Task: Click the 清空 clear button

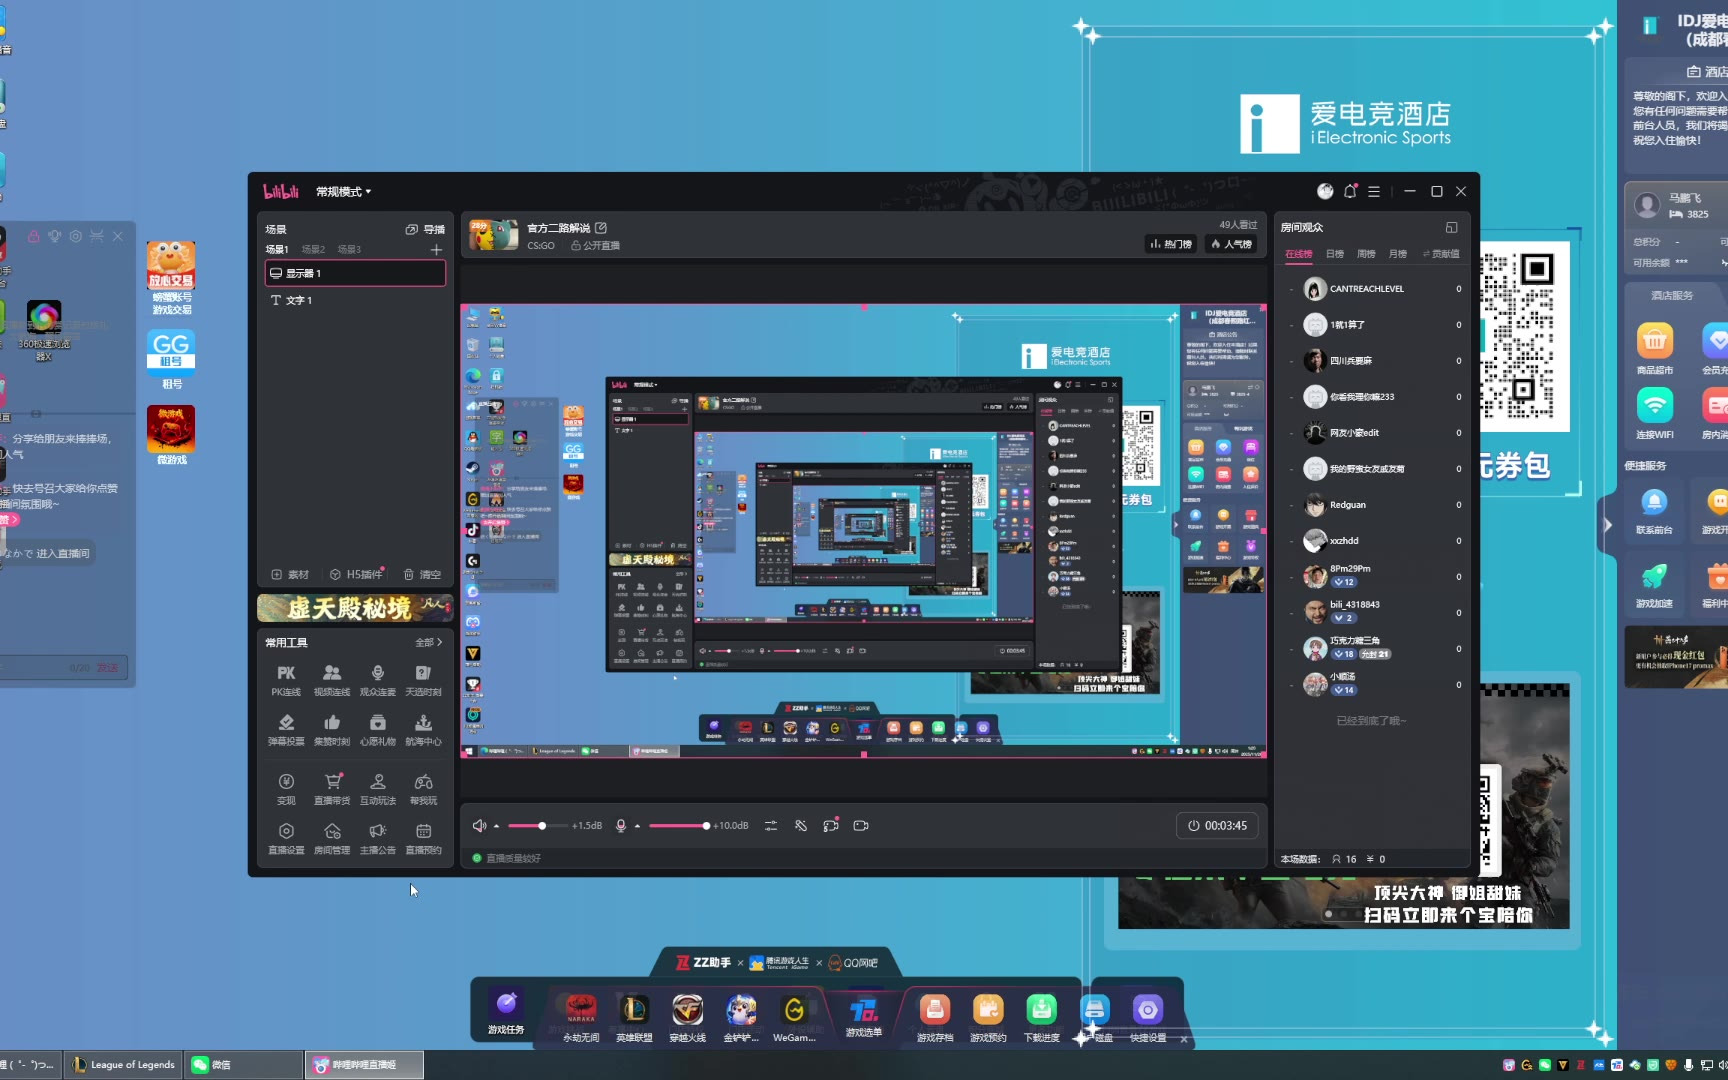Action: pyautogui.click(x=423, y=574)
